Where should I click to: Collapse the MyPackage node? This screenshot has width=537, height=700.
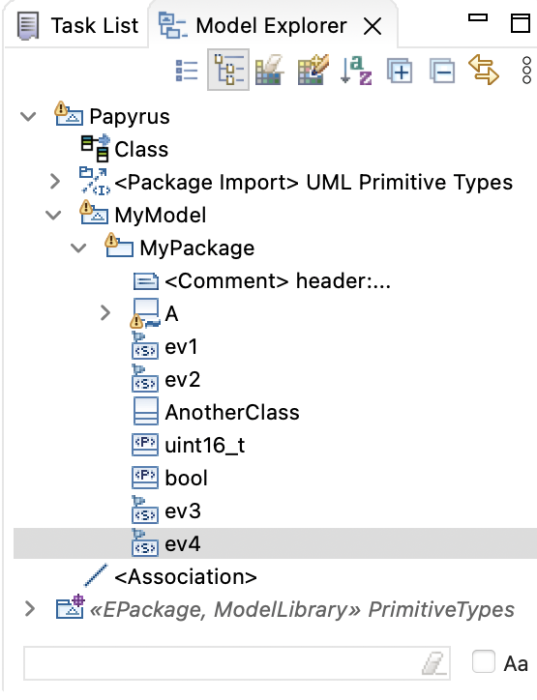click(79, 248)
